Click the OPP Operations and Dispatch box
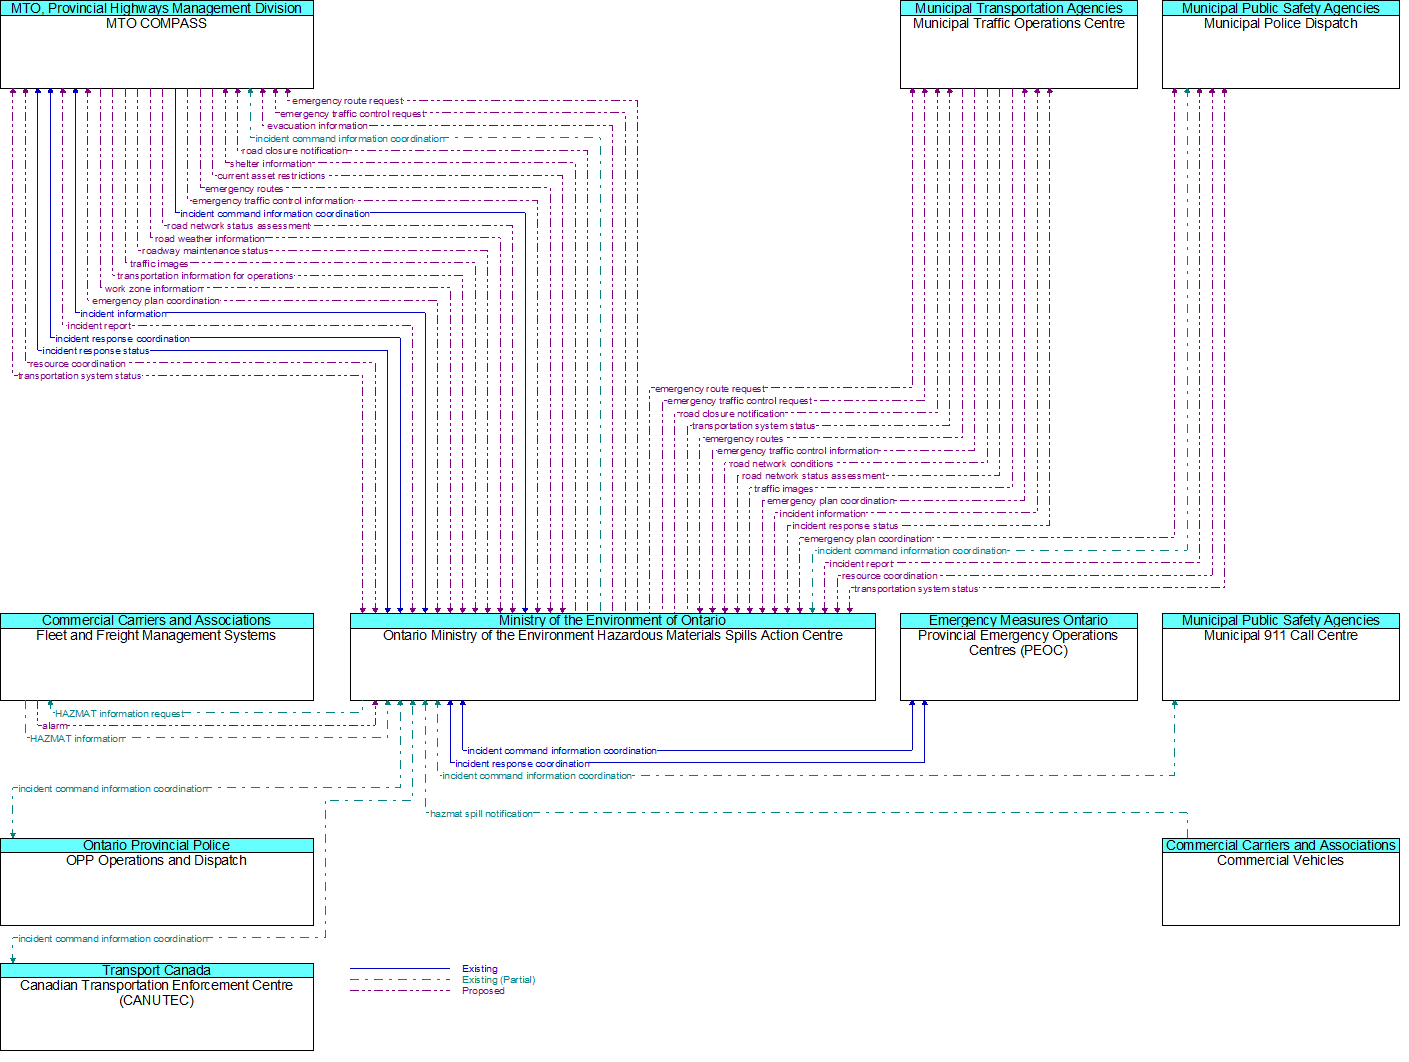This screenshot has width=1409, height=1062. pyautogui.click(x=156, y=888)
